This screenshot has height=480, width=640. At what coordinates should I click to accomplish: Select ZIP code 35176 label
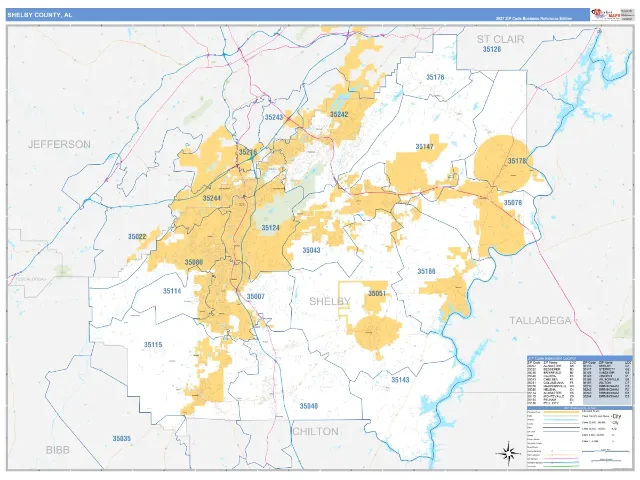[435, 77]
